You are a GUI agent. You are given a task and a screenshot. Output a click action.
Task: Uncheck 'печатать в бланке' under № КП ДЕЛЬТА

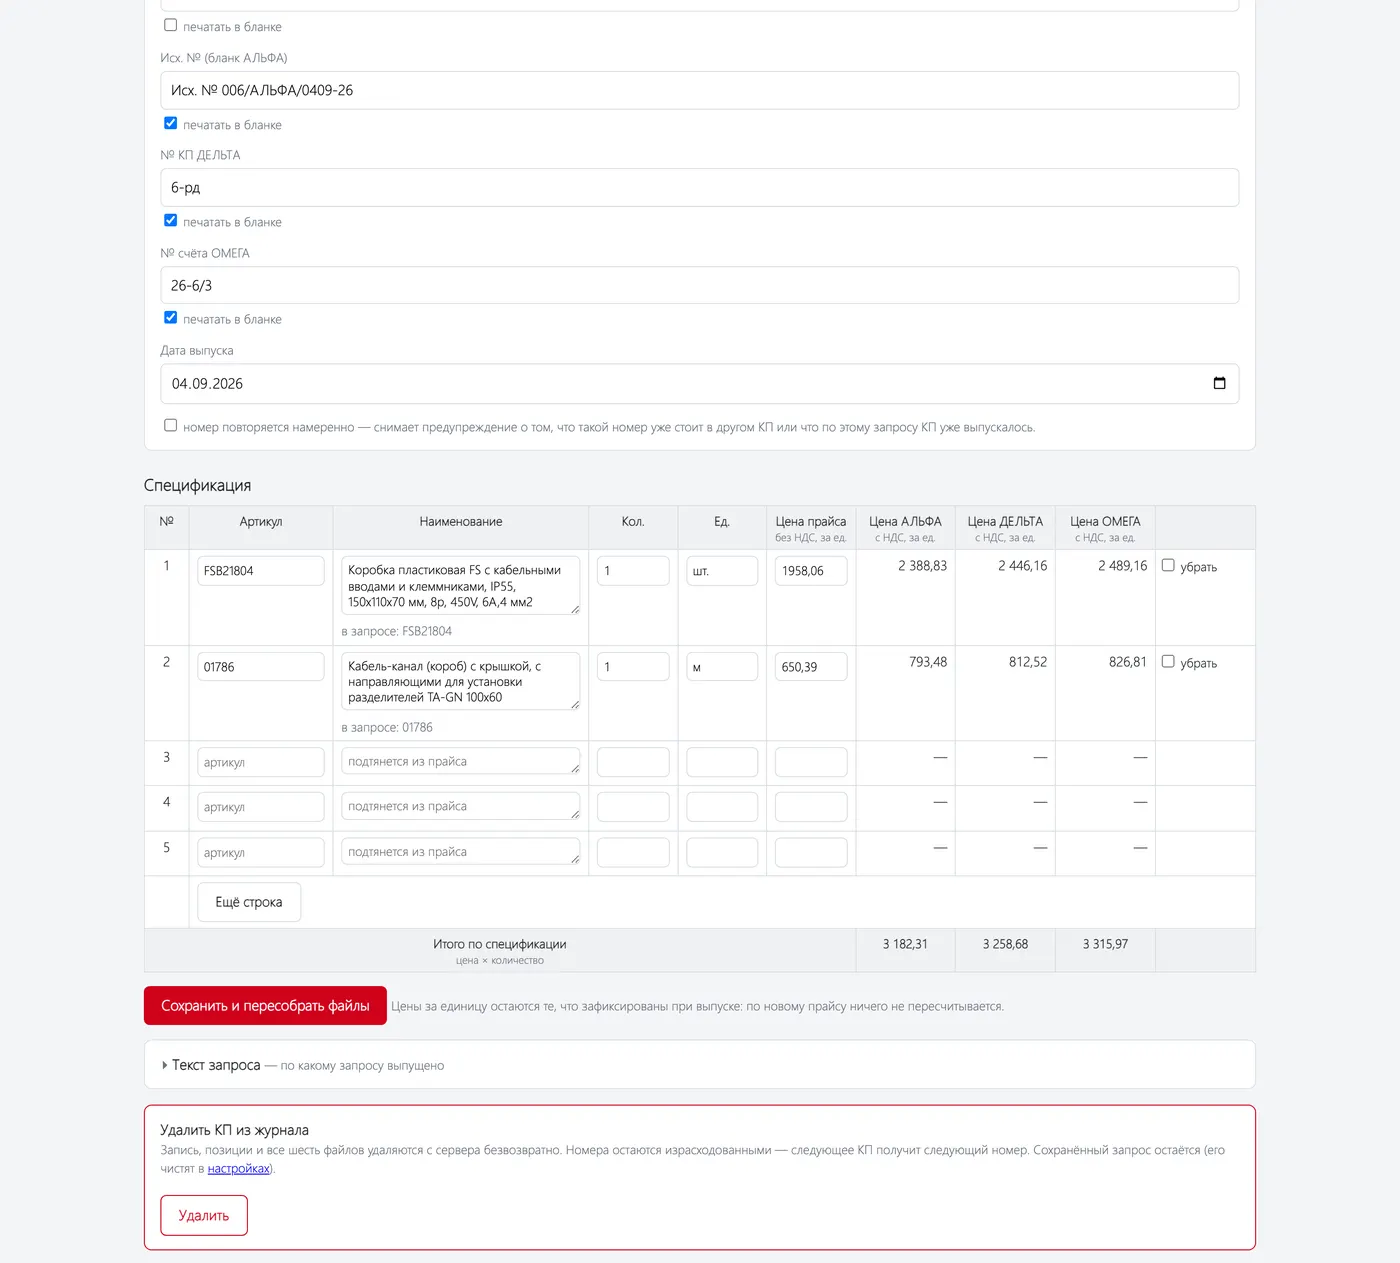pos(171,220)
